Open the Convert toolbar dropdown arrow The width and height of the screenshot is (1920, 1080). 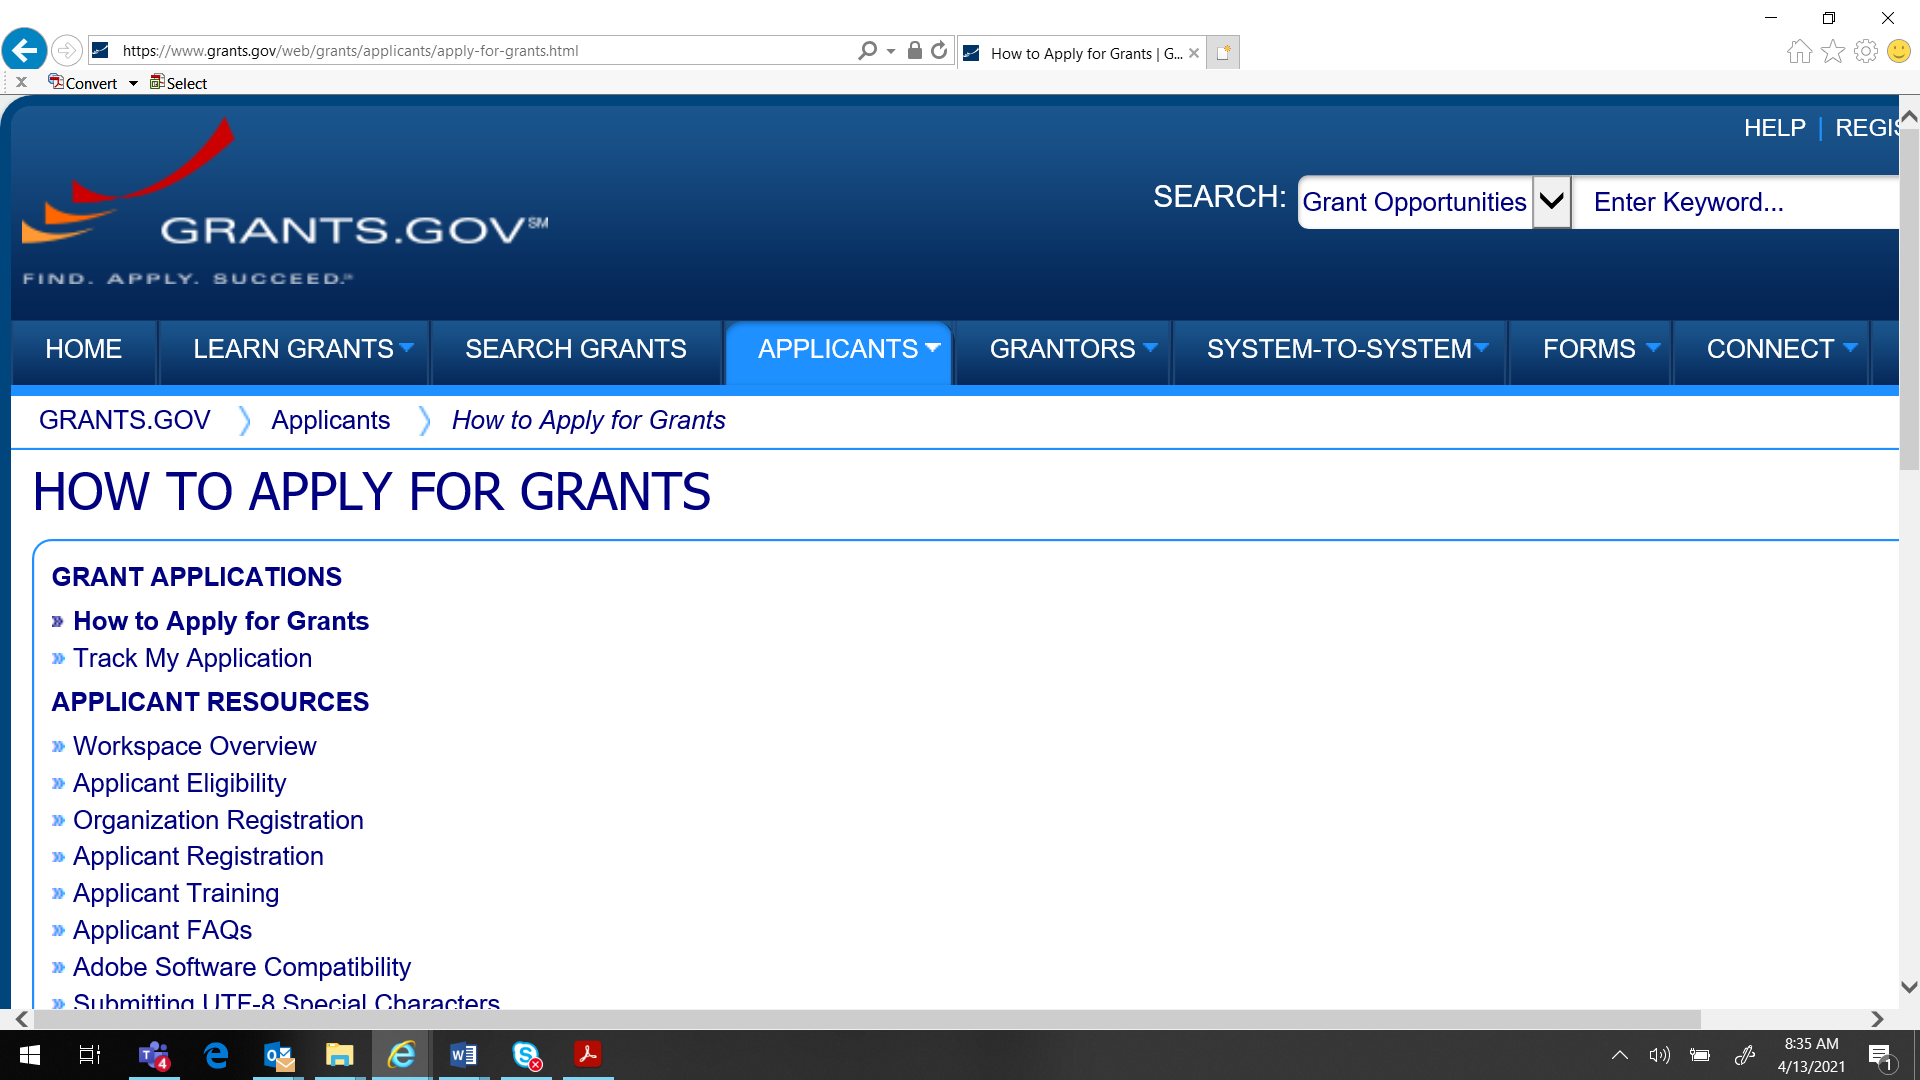133,84
